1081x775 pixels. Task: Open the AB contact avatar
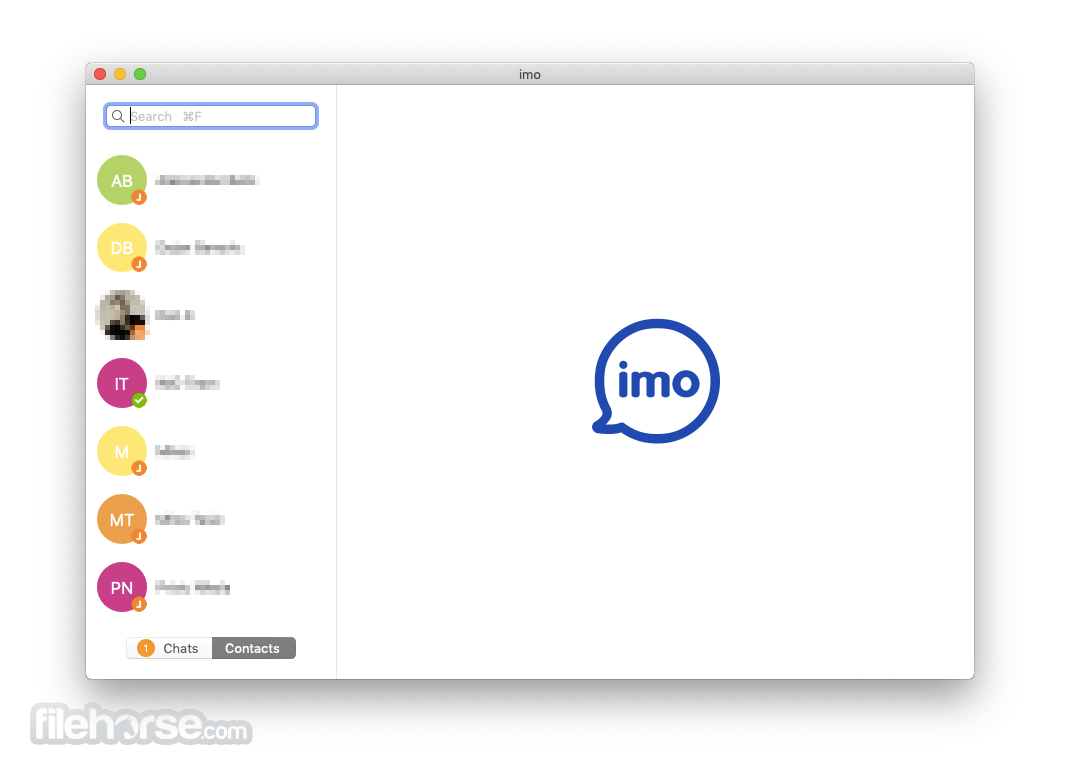point(122,181)
